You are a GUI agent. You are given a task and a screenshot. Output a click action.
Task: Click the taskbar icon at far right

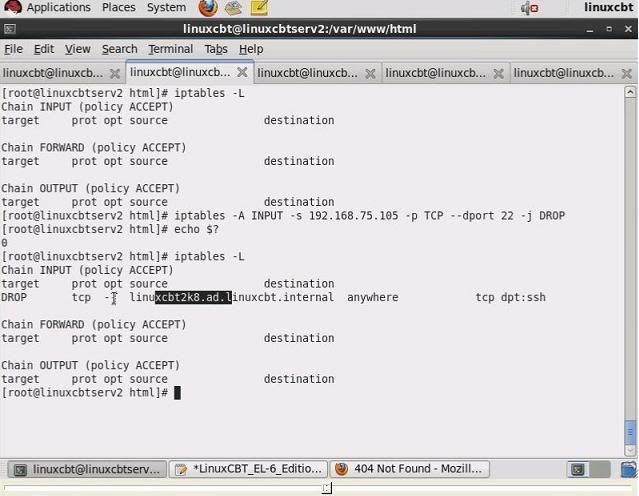[629, 470]
